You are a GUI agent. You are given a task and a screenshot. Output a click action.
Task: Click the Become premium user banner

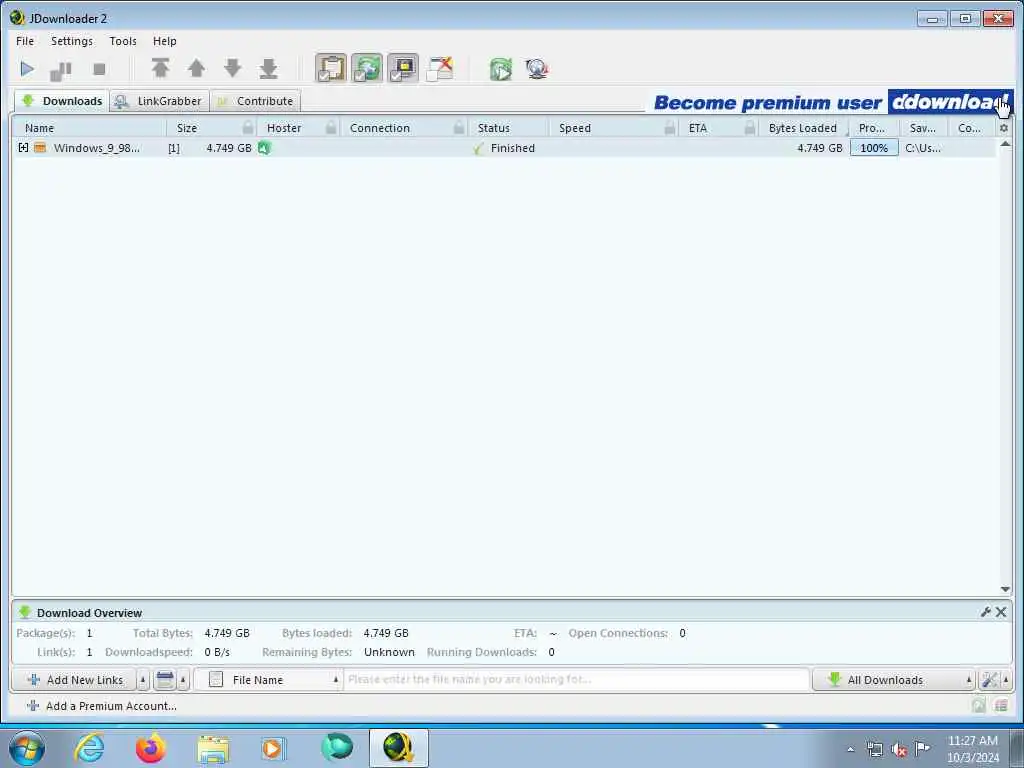tap(833, 102)
